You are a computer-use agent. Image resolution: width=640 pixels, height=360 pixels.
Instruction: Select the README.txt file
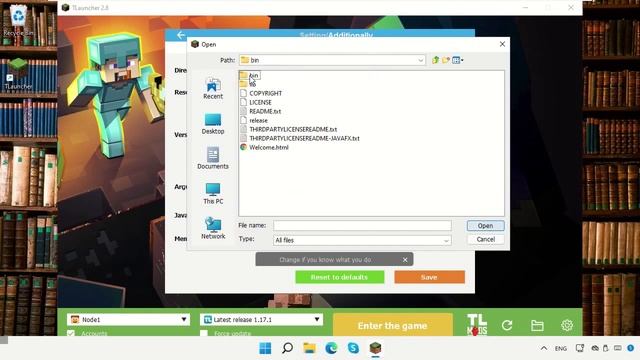pyautogui.click(x=260, y=111)
